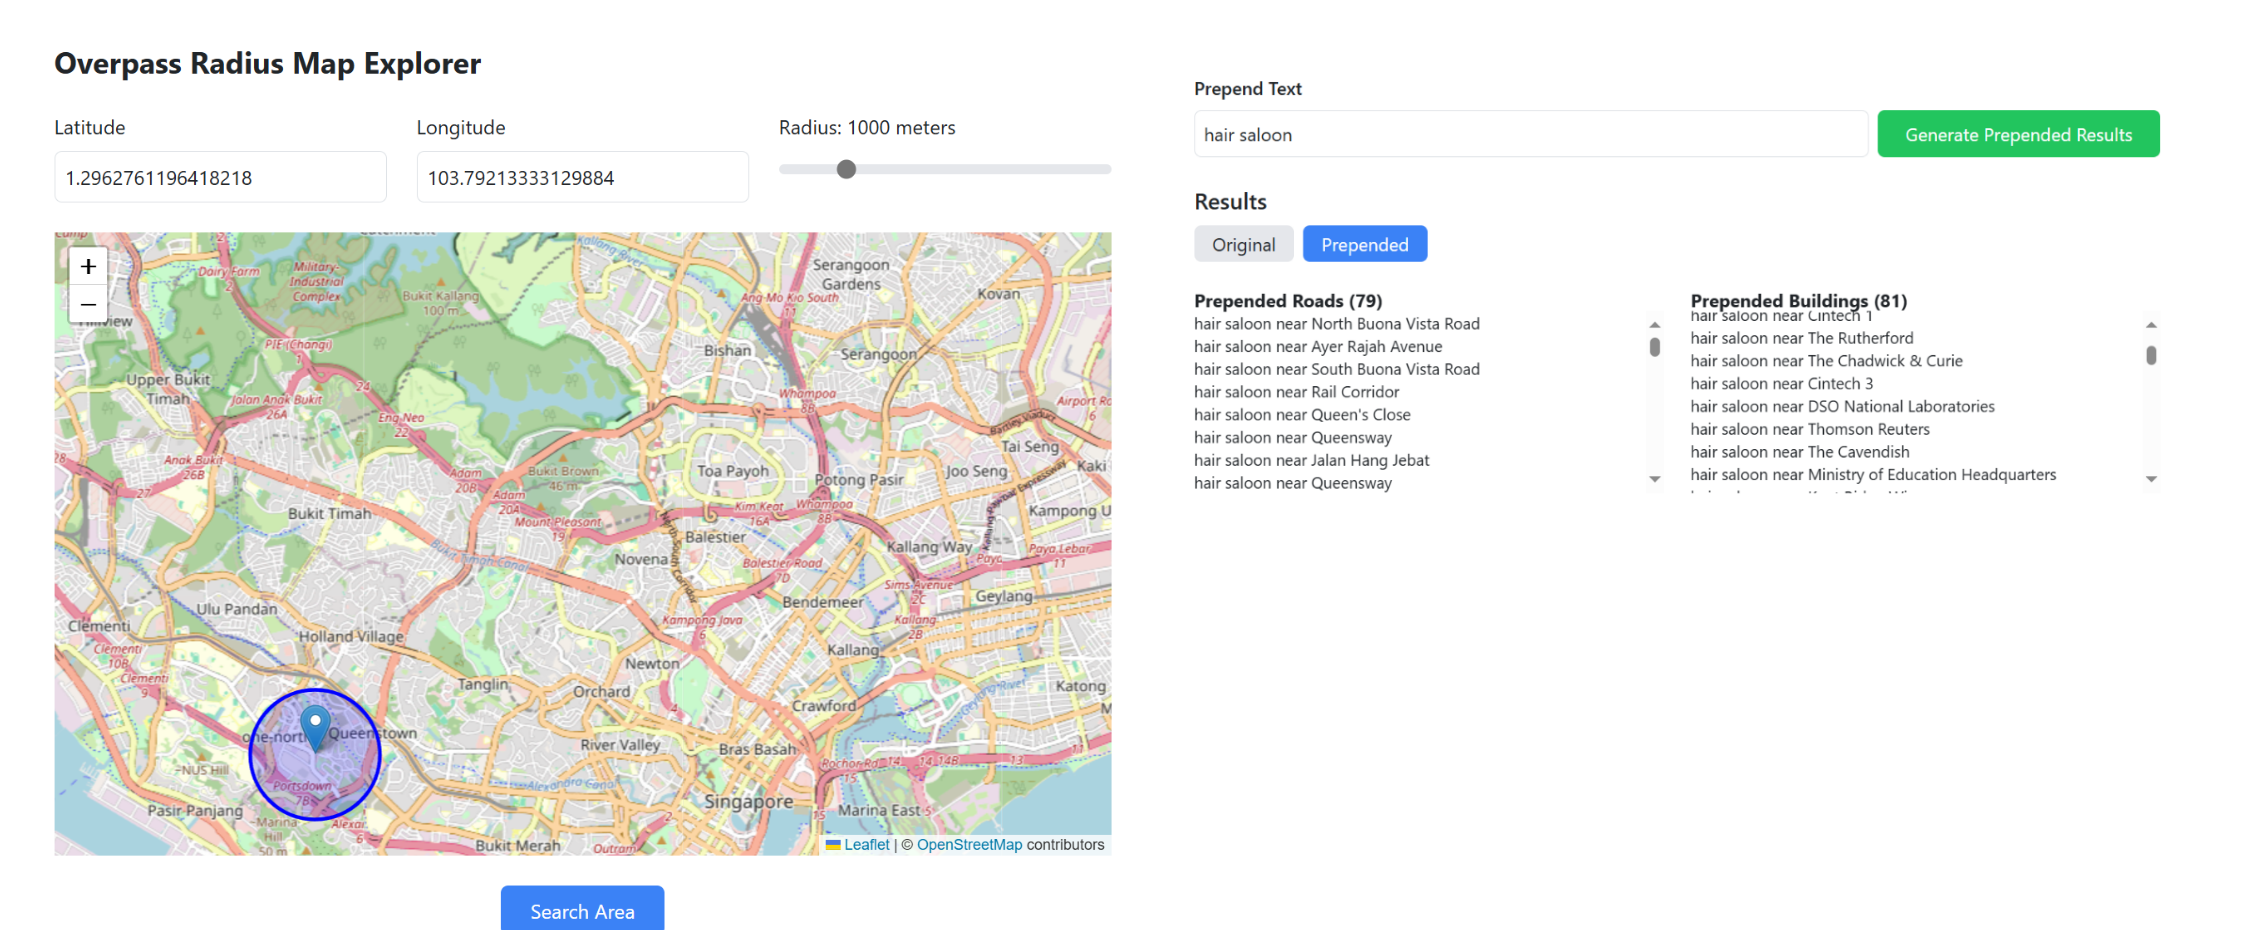Viewport: 2256px width, 930px height.
Task: Select the Prepended results tab
Action: pyautogui.click(x=1364, y=245)
